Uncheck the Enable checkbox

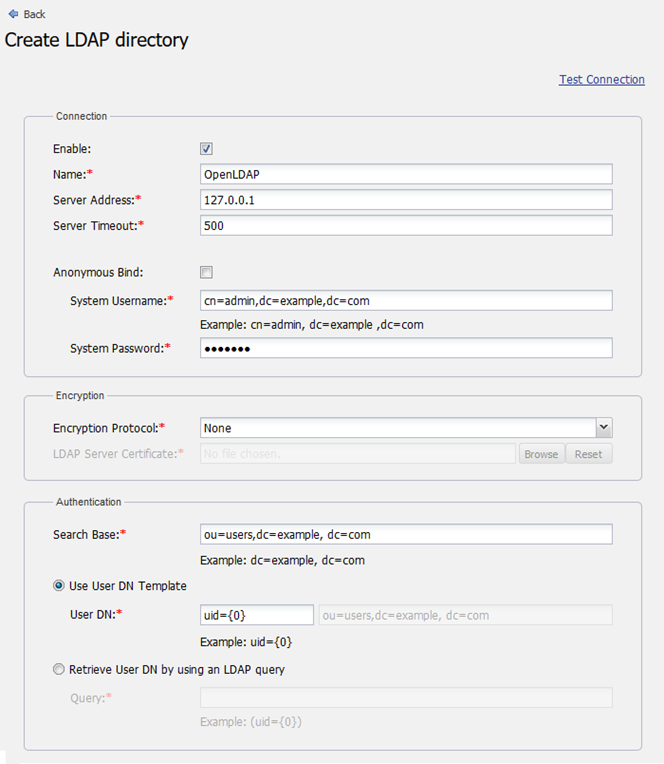click(206, 149)
